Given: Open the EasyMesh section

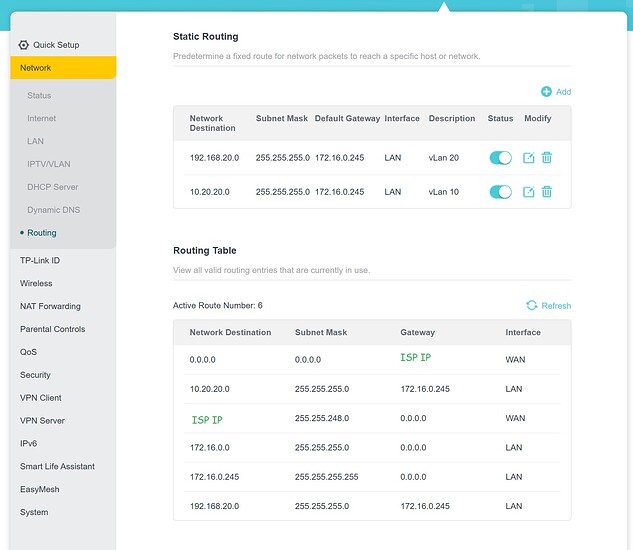Looking at the screenshot, I should coord(40,489).
